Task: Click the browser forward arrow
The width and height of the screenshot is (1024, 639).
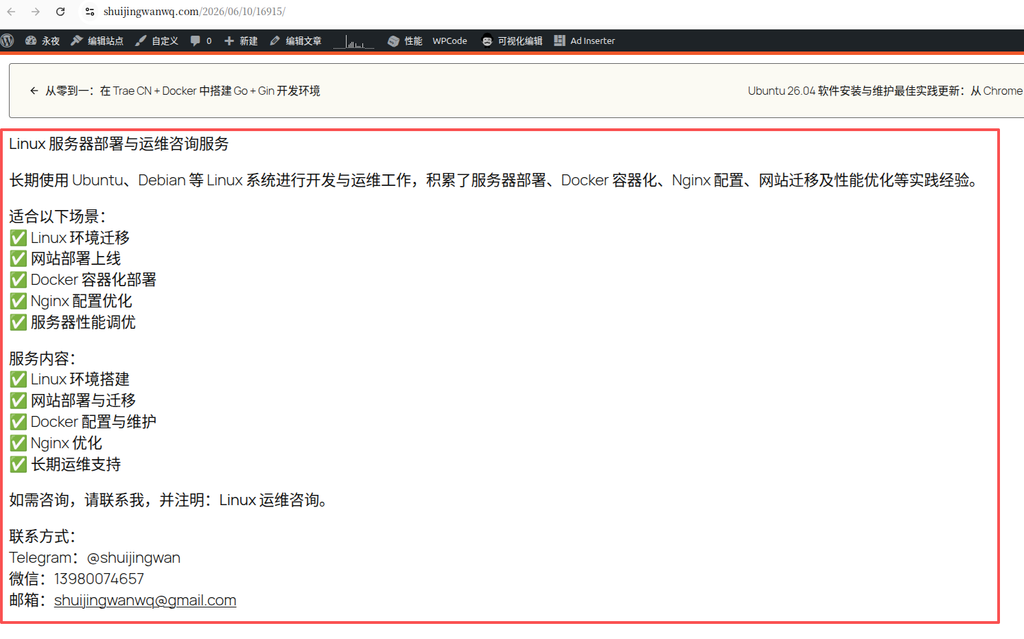Action: click(x=35, y=12)
